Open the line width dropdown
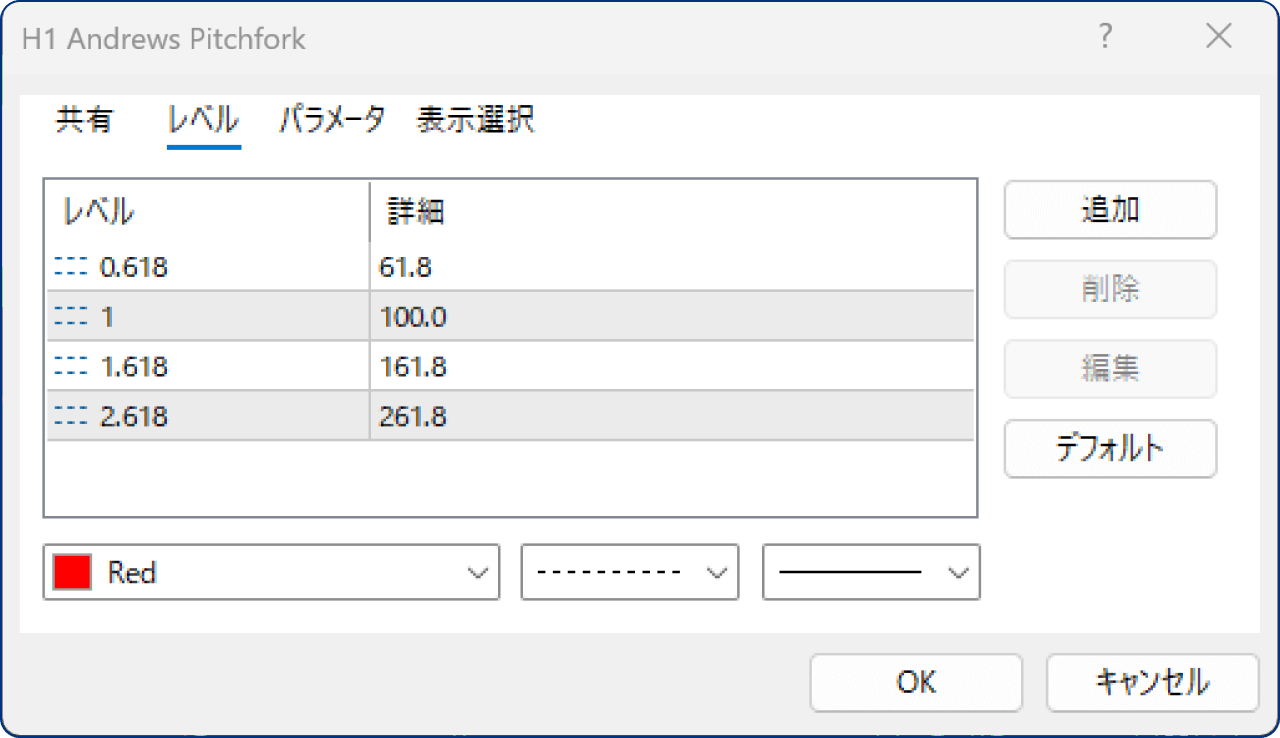 pos(957,571)
